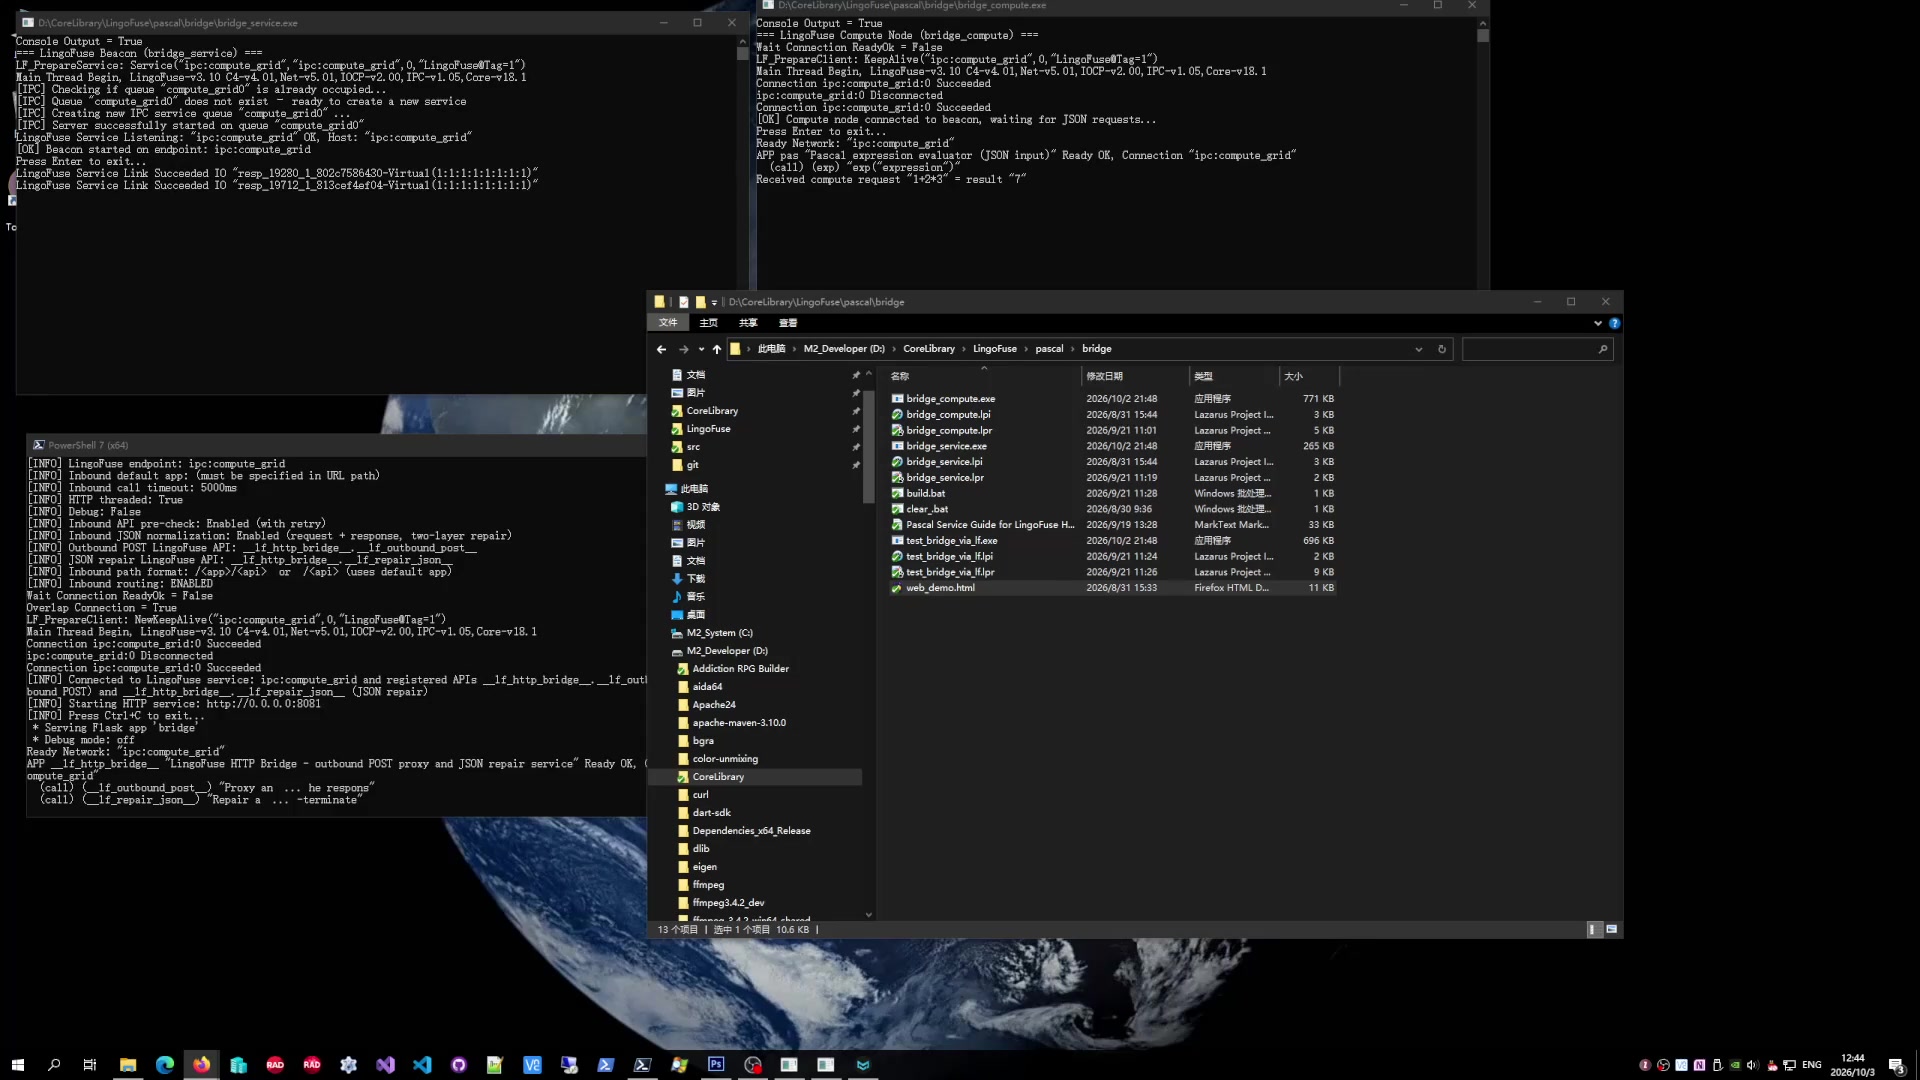
Task: Select apache-maven-3.10.0 folder in tree
Action: [739, 723]
